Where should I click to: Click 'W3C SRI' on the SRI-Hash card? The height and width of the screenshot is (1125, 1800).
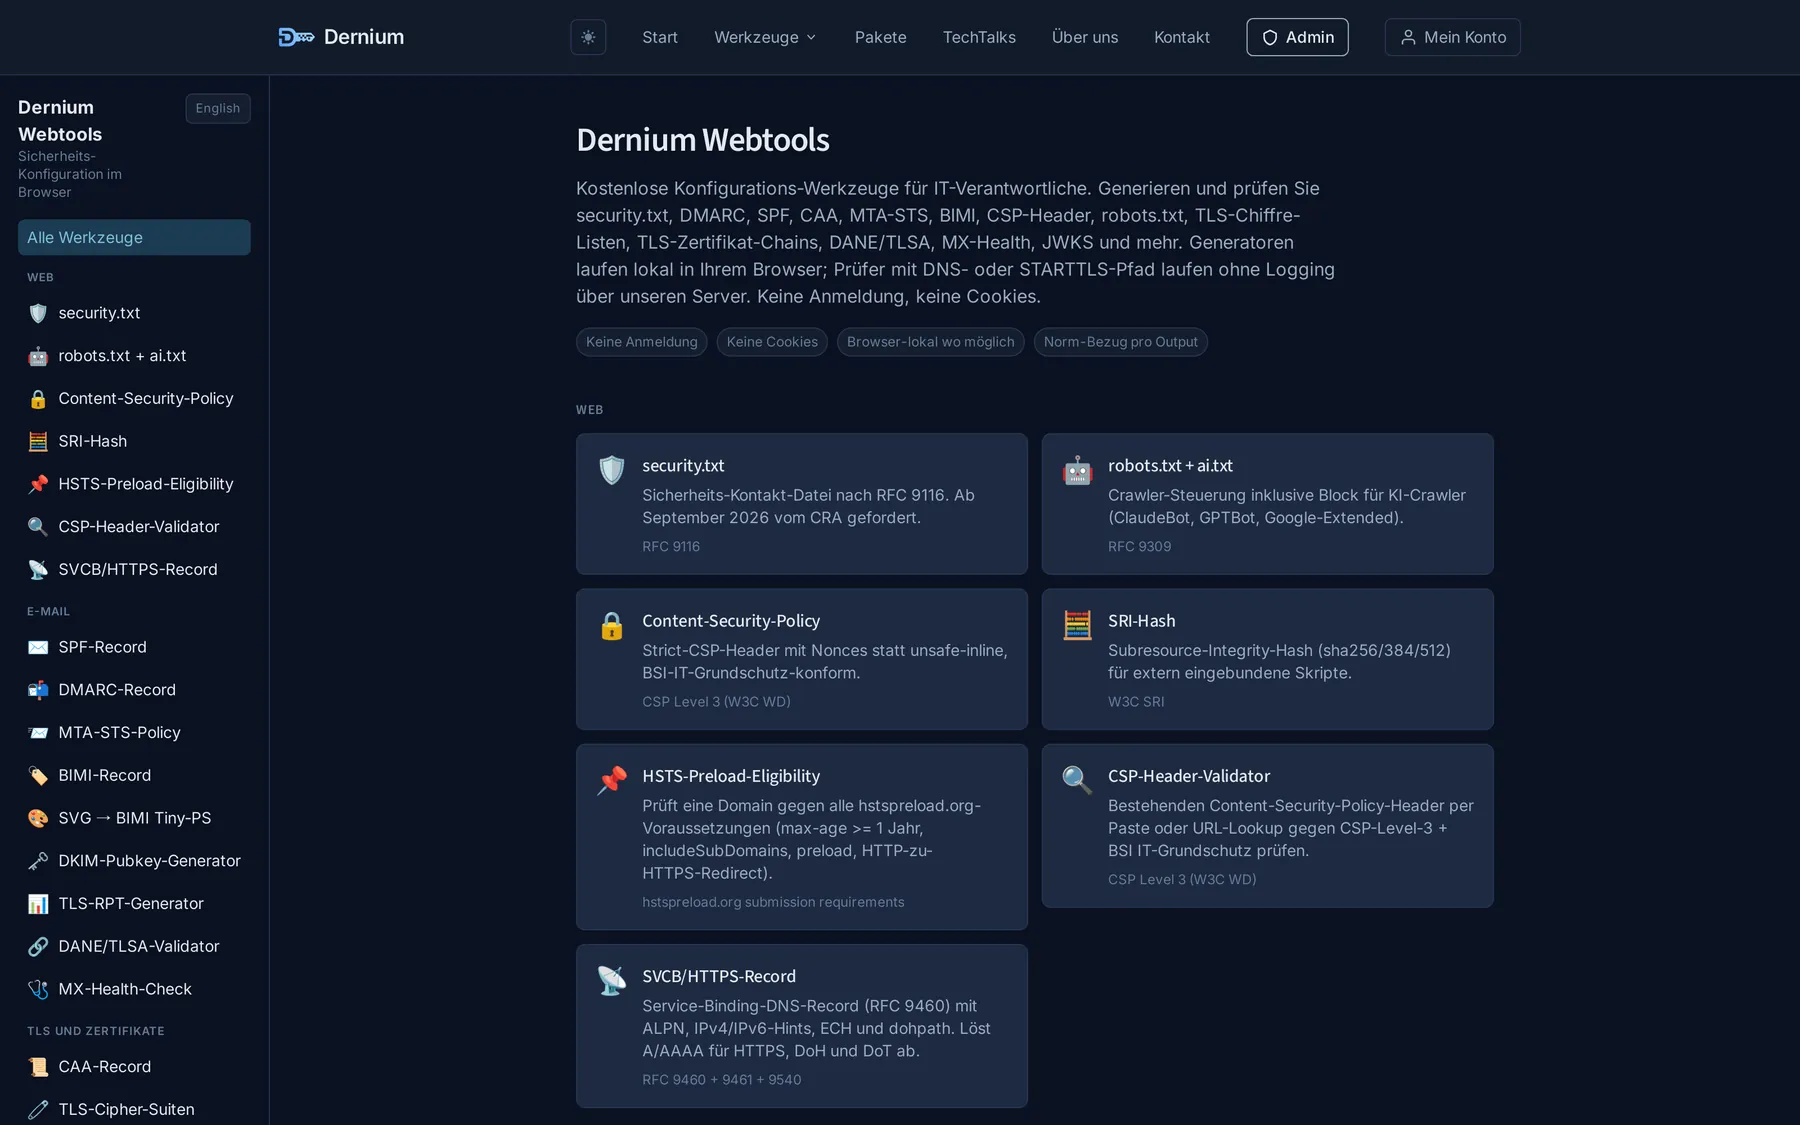pyautogui.click(x=1136, y=702)
